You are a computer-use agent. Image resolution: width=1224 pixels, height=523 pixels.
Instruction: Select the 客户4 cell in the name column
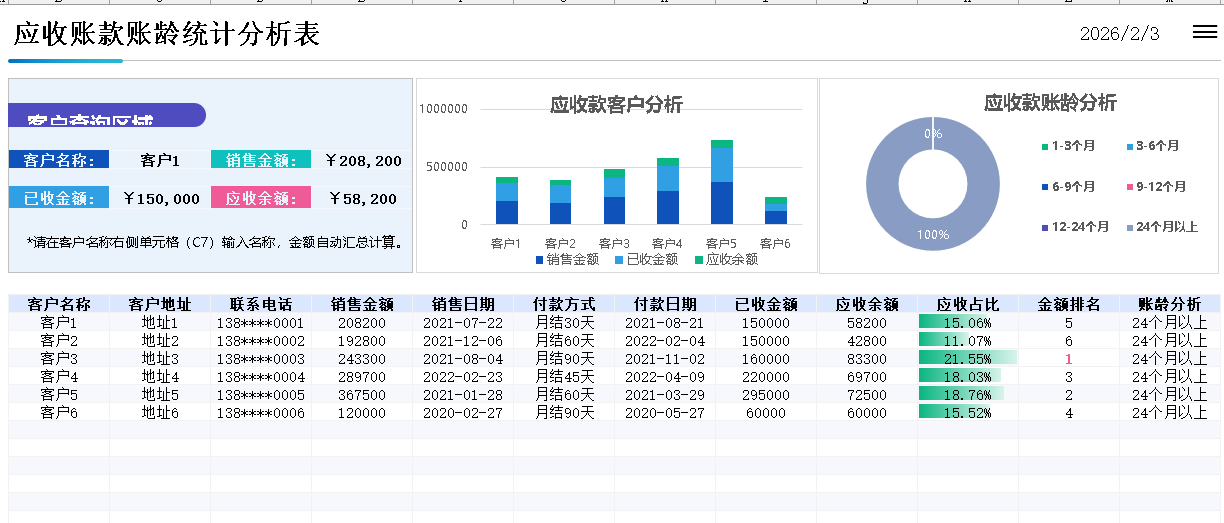59,376
